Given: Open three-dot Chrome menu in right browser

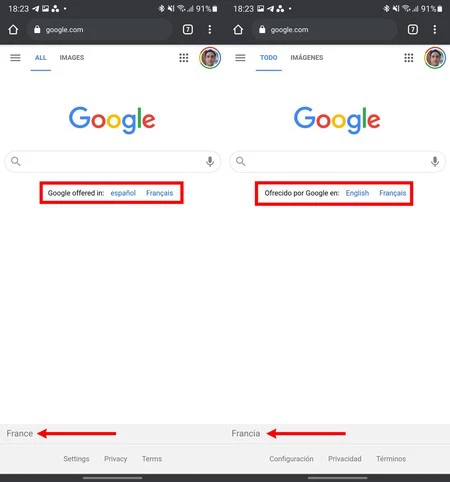Looking at the screenshot, I should point(435,30).
